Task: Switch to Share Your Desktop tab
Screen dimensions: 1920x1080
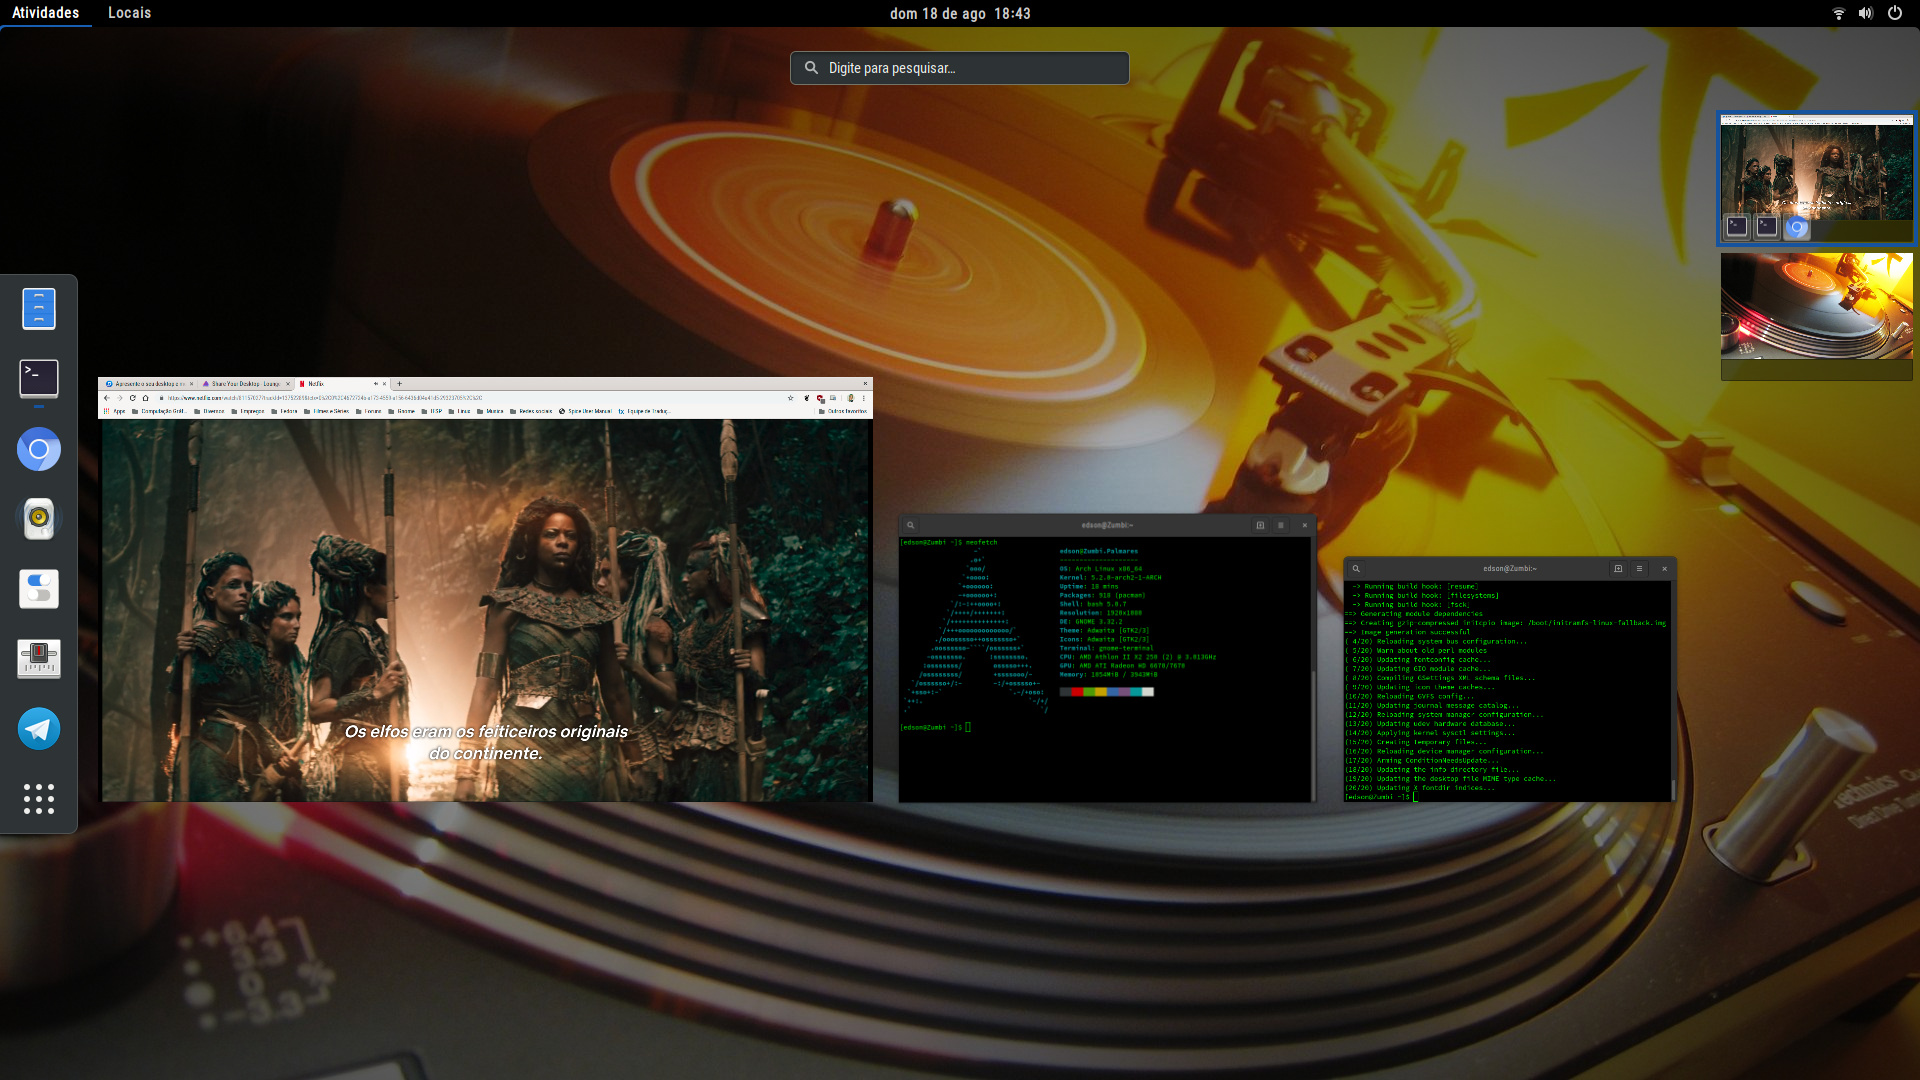Action: point(245,383)
